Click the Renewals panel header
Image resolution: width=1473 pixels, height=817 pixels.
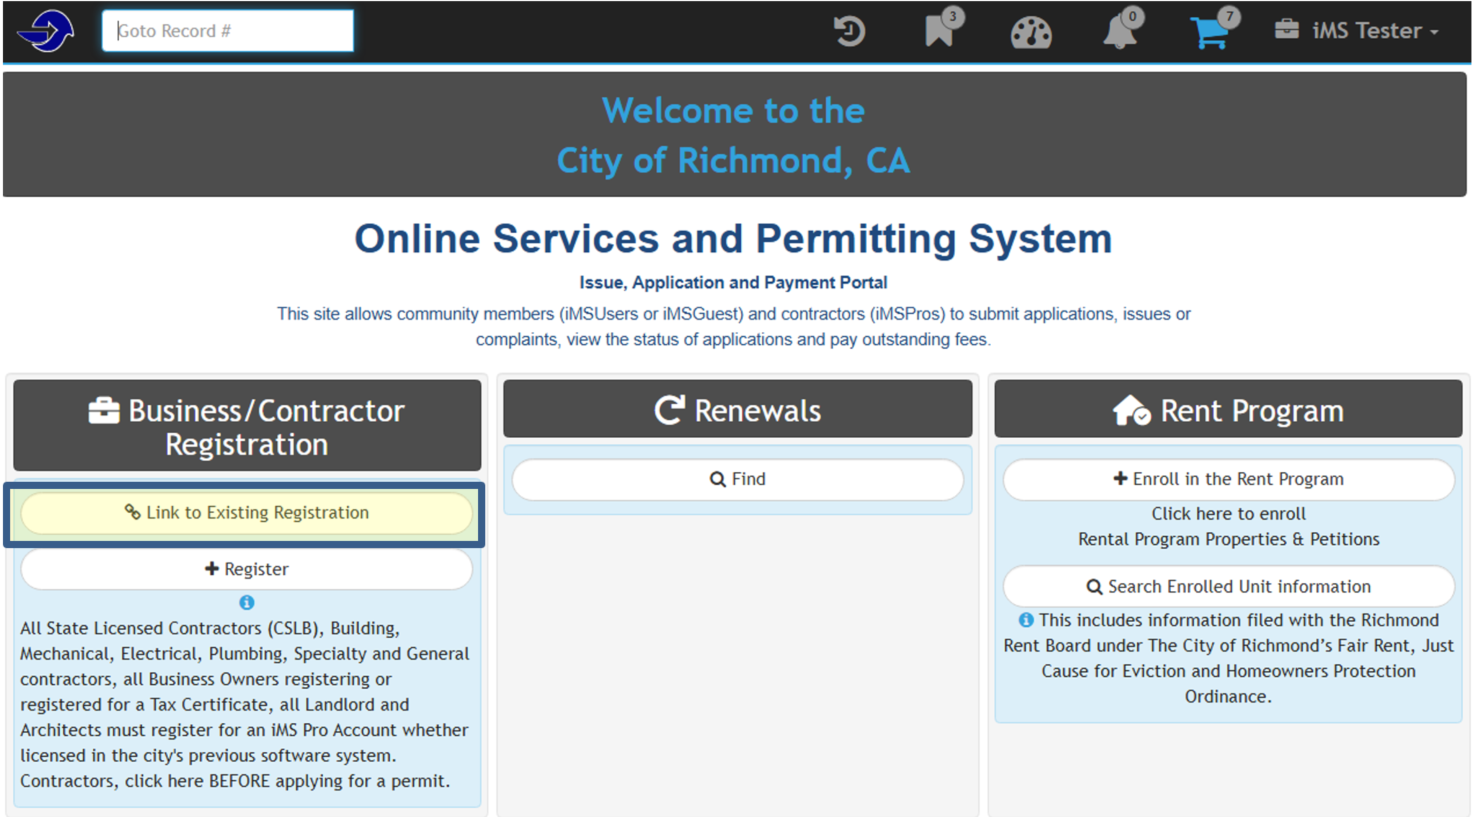tap(737, 410)
